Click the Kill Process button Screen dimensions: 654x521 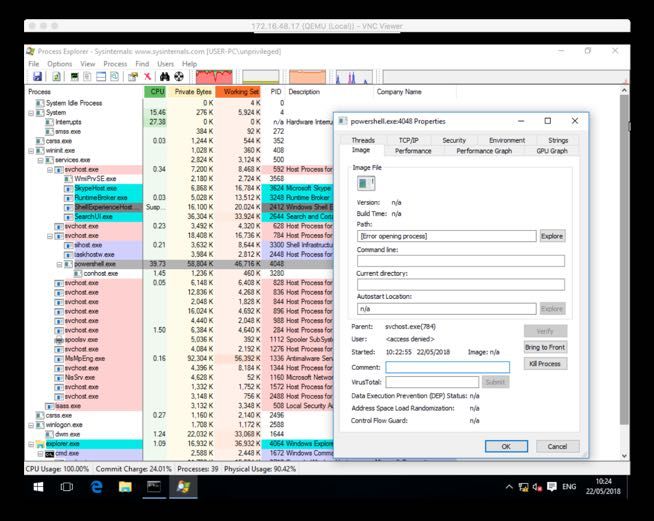tap(545, 364)
